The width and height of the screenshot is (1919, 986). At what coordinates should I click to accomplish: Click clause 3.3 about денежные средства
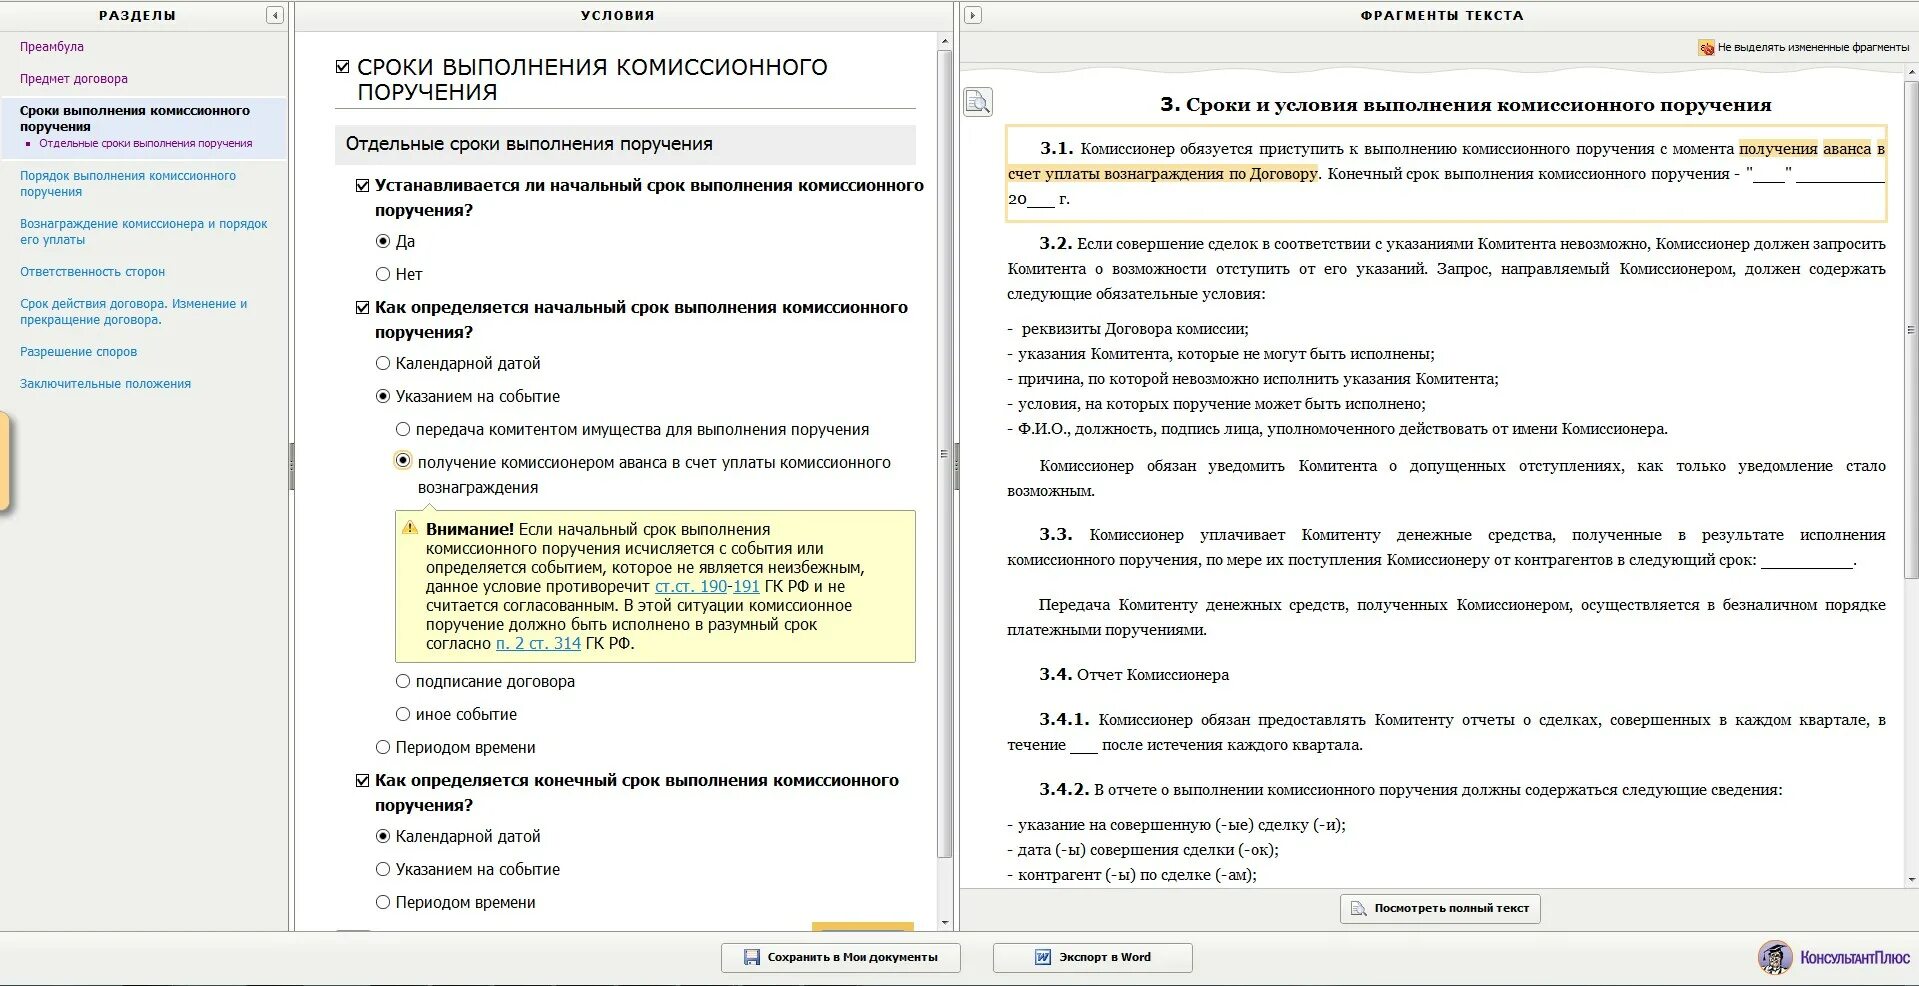1446,548
